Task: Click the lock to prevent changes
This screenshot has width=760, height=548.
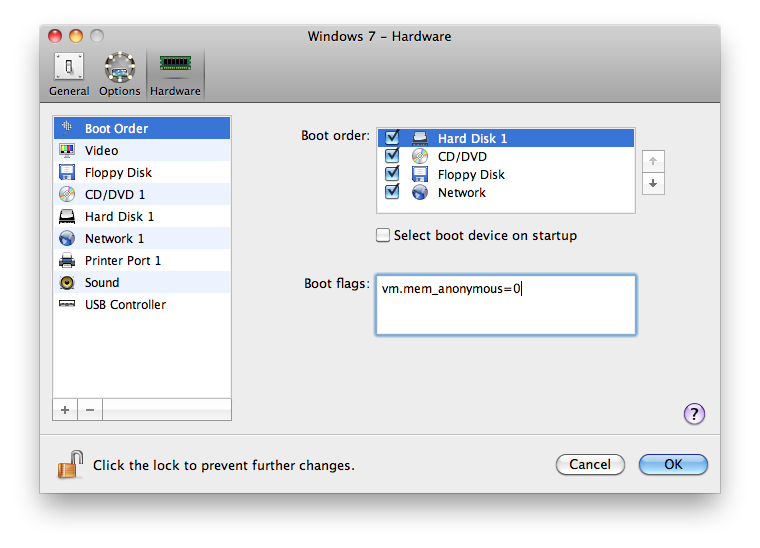Action: [x=70, y=464]
